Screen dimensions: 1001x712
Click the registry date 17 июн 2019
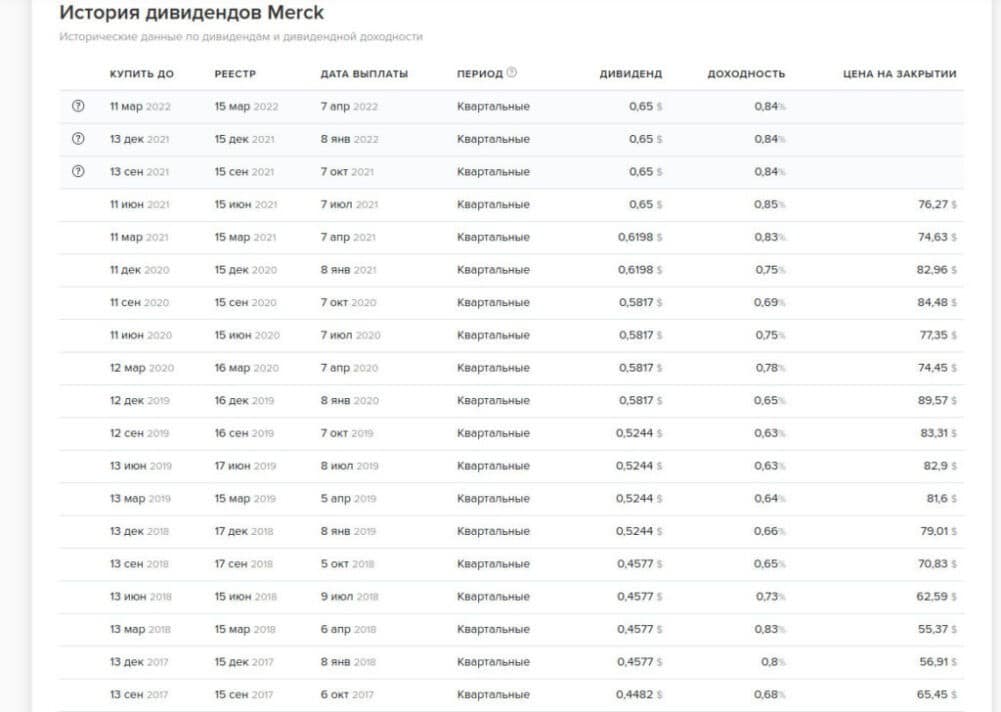(x=244, y=466)
